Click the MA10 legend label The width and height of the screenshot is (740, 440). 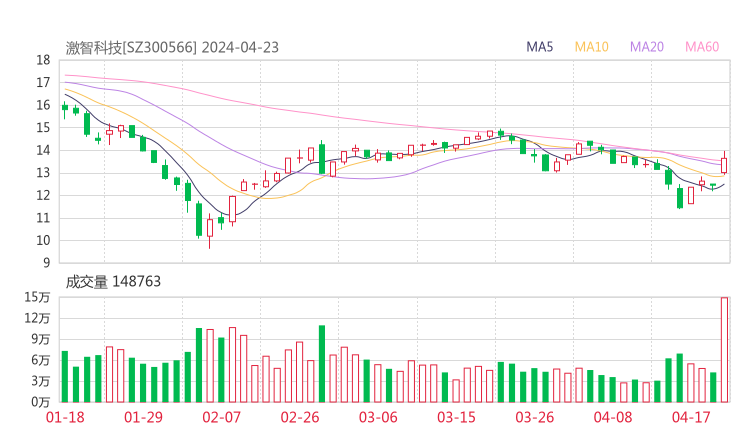pyautogui.click(x=591, y=47)
